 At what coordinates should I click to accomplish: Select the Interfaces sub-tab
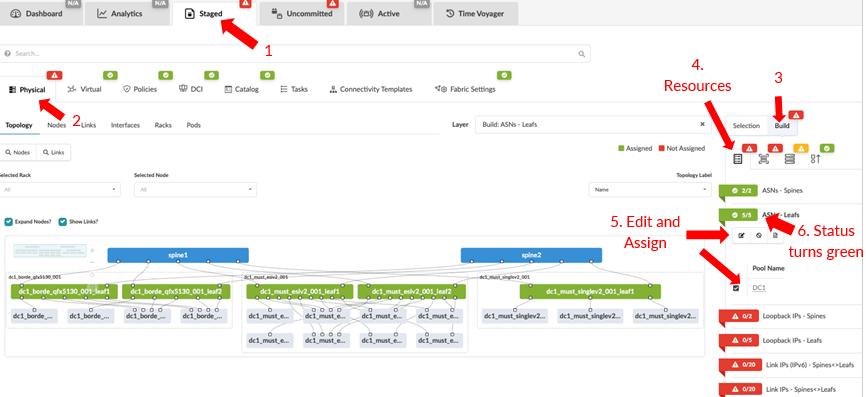tap(125, 125)
